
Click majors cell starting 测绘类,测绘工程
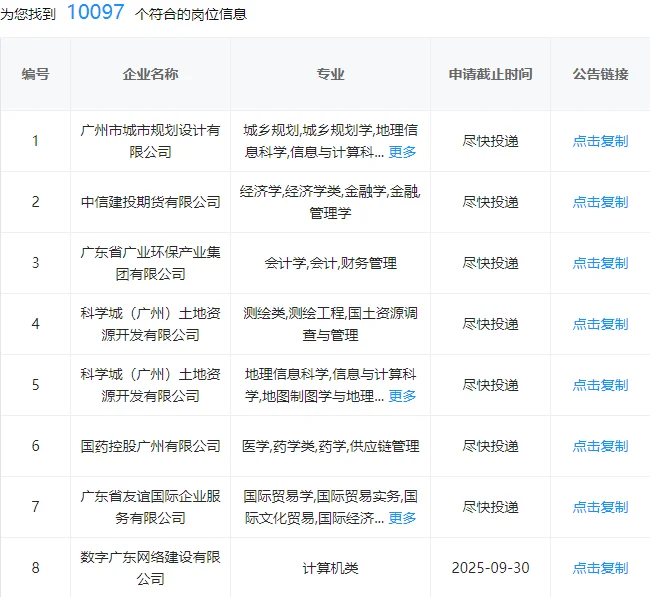coord(330,324)
